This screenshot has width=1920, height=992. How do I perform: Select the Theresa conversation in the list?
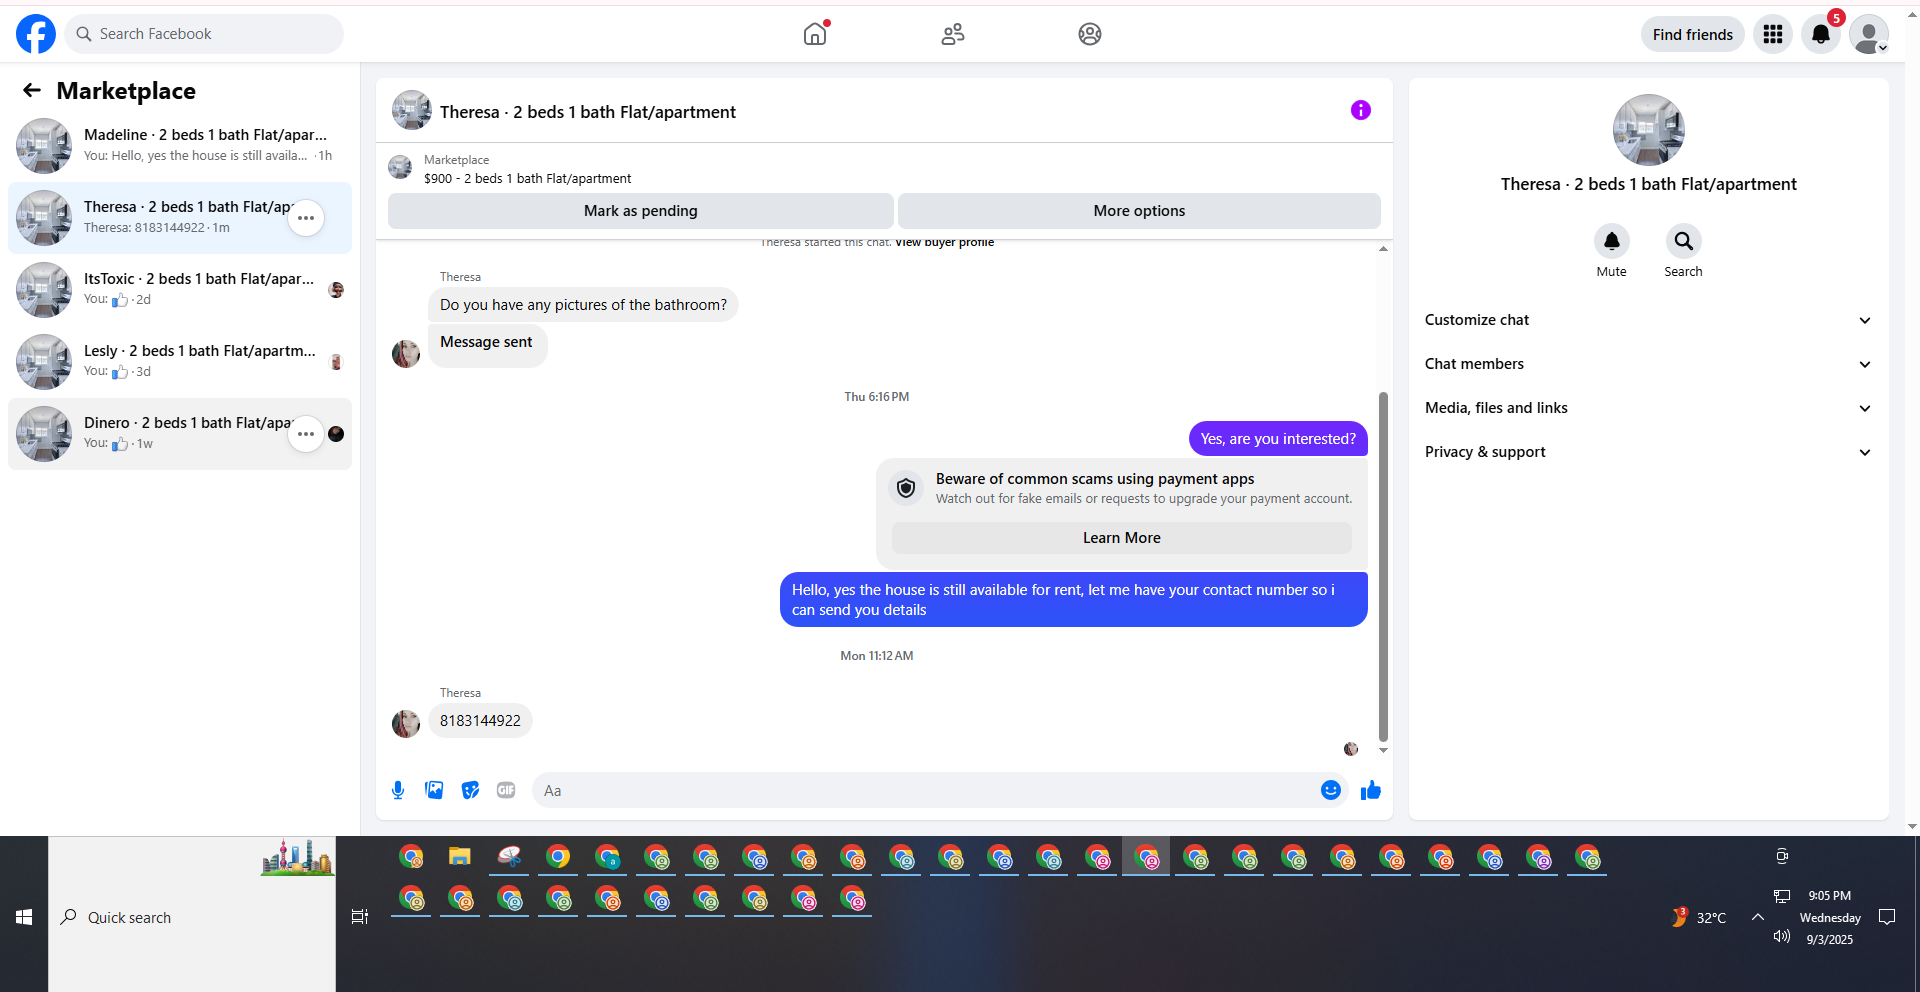tap(180, 218)
